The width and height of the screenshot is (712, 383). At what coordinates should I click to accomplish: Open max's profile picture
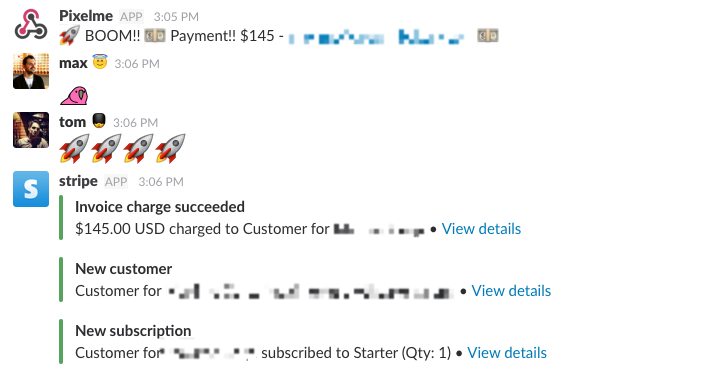coord(31,71)
